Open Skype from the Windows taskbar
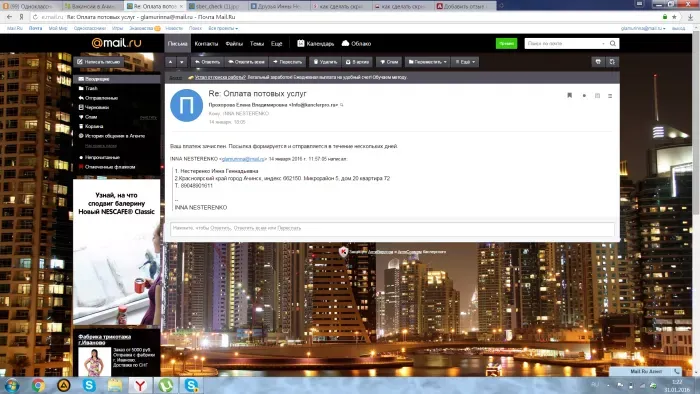Viewport: 700px width, 394px height. pyautogui.click(x=89, y=385)
